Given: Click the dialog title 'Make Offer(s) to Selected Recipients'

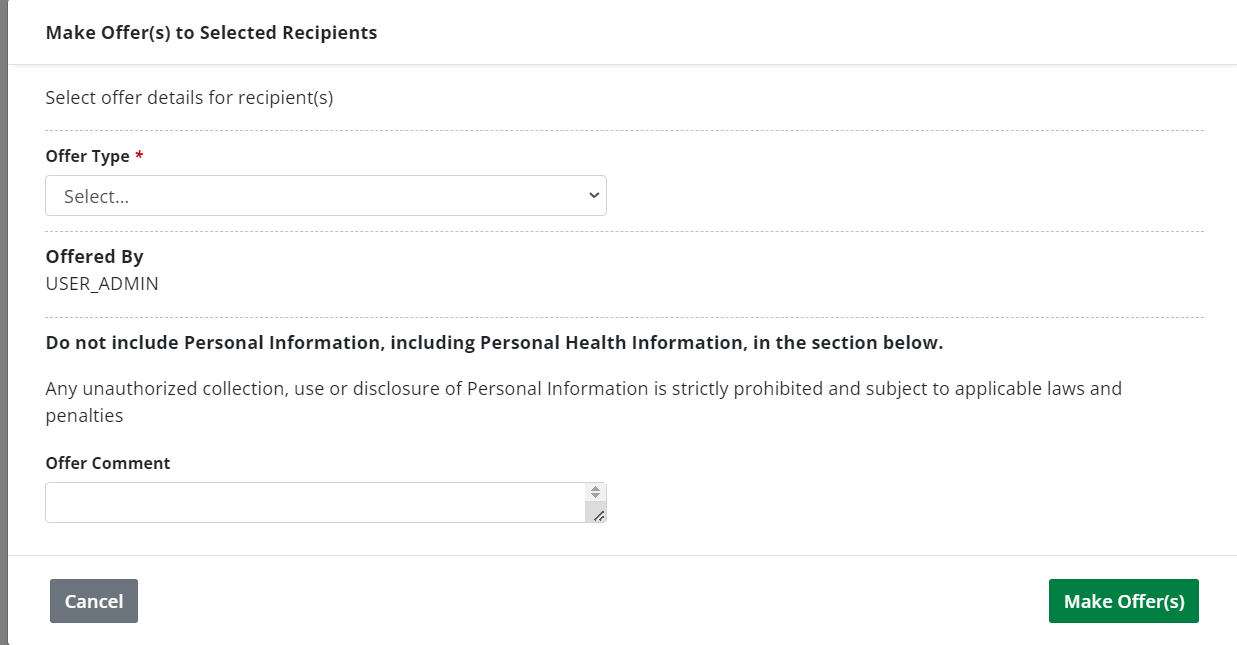Looking at the screenshot, I should pos(211,33).
